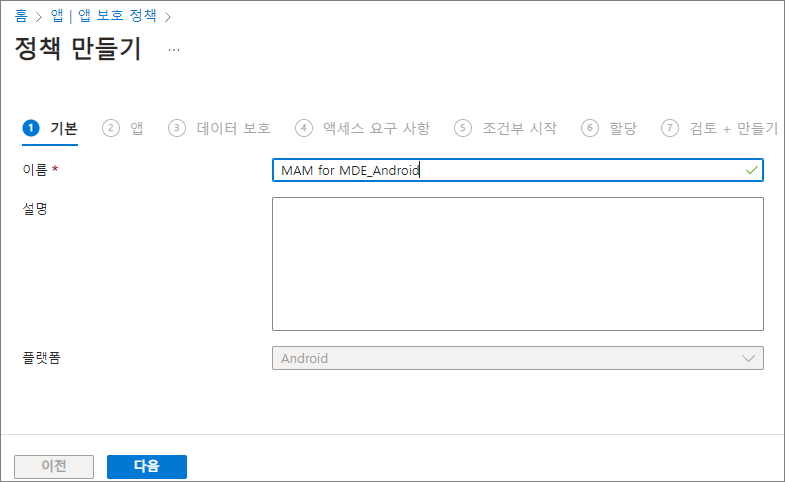Open the 검토 + 만들기 step tab
785x482 pixels.
pos(719,129)
